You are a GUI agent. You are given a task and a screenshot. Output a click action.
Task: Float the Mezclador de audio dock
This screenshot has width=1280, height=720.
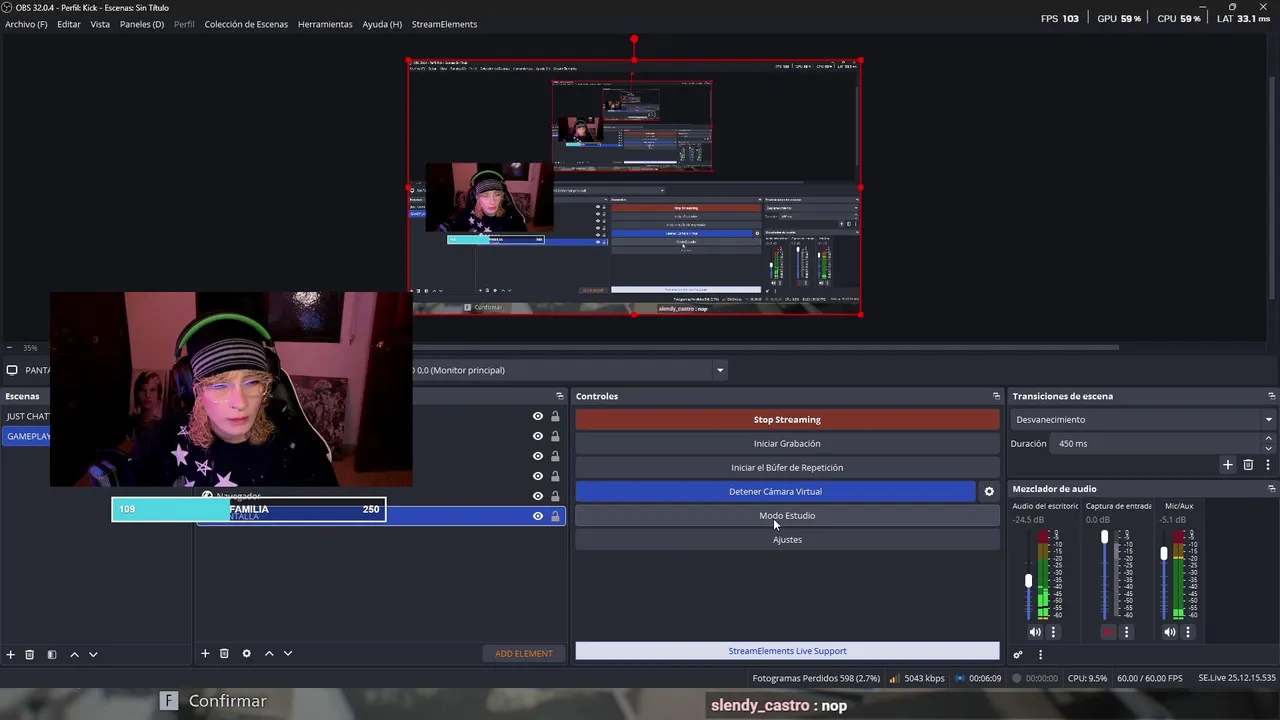(1272, 489)
